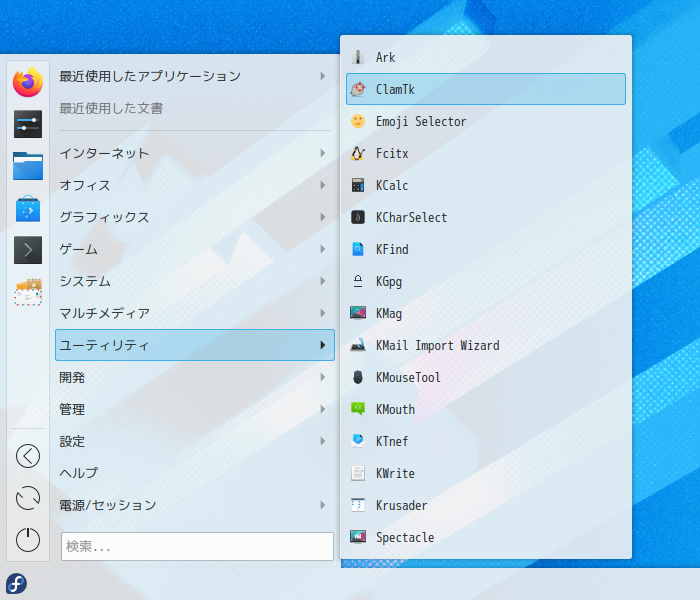
Task: Click the KMag magnifier screen icon
Action: click(358, 313)
